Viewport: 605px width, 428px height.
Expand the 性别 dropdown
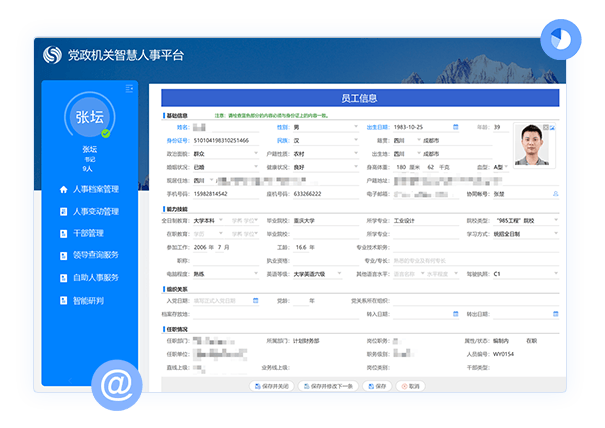pyautogui.click(x=355, y=128)
